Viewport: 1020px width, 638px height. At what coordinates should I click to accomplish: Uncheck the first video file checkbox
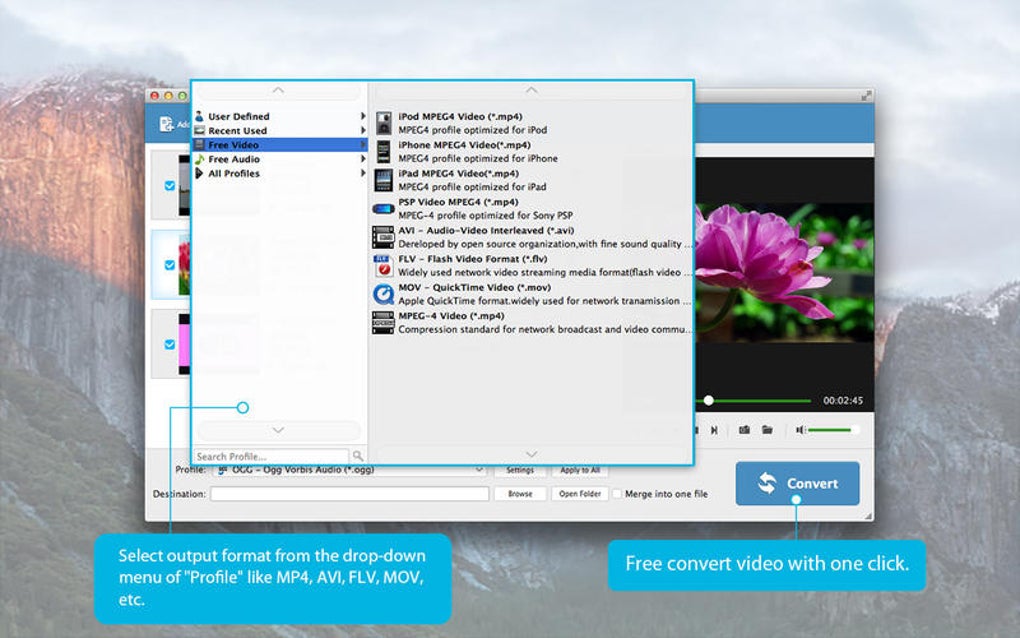(x=170, y=185)
